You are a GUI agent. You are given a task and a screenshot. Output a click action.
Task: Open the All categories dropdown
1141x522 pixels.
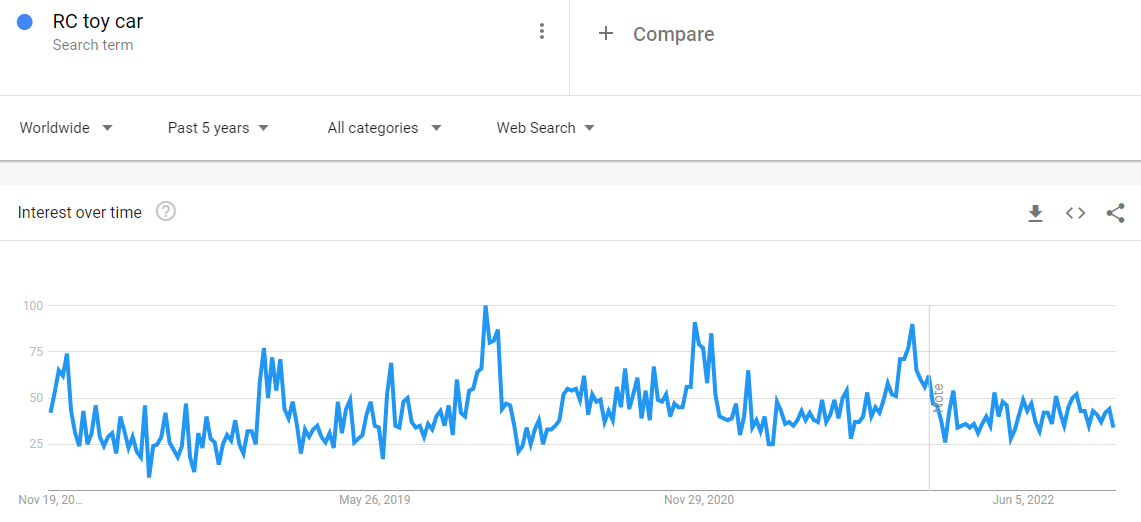pyautogui.click(x=384, y=128)
